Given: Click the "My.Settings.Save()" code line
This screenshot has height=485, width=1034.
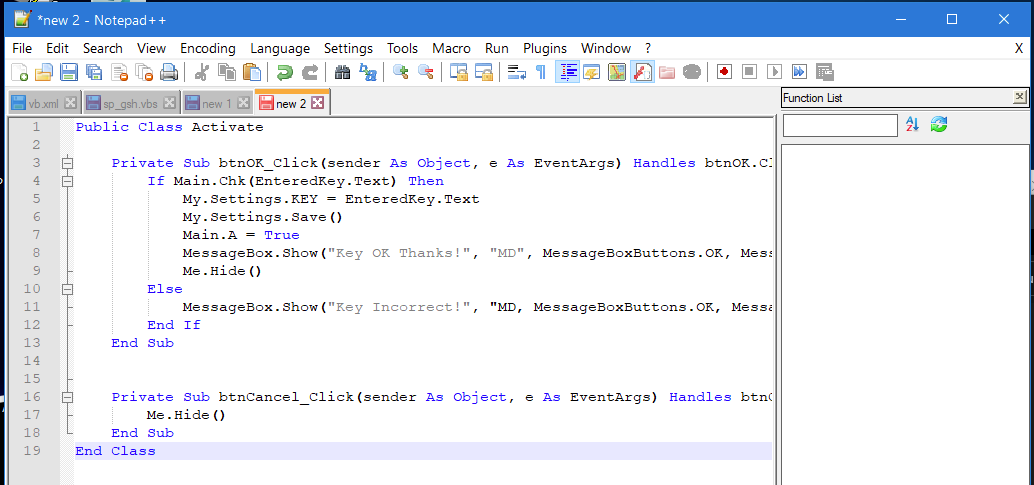Looking at the screenshot, I should point(262,217).
